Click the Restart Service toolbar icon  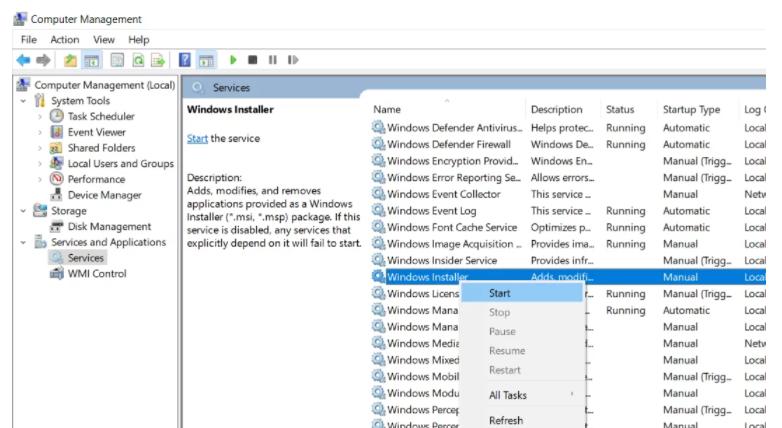(x=293, y=60)
